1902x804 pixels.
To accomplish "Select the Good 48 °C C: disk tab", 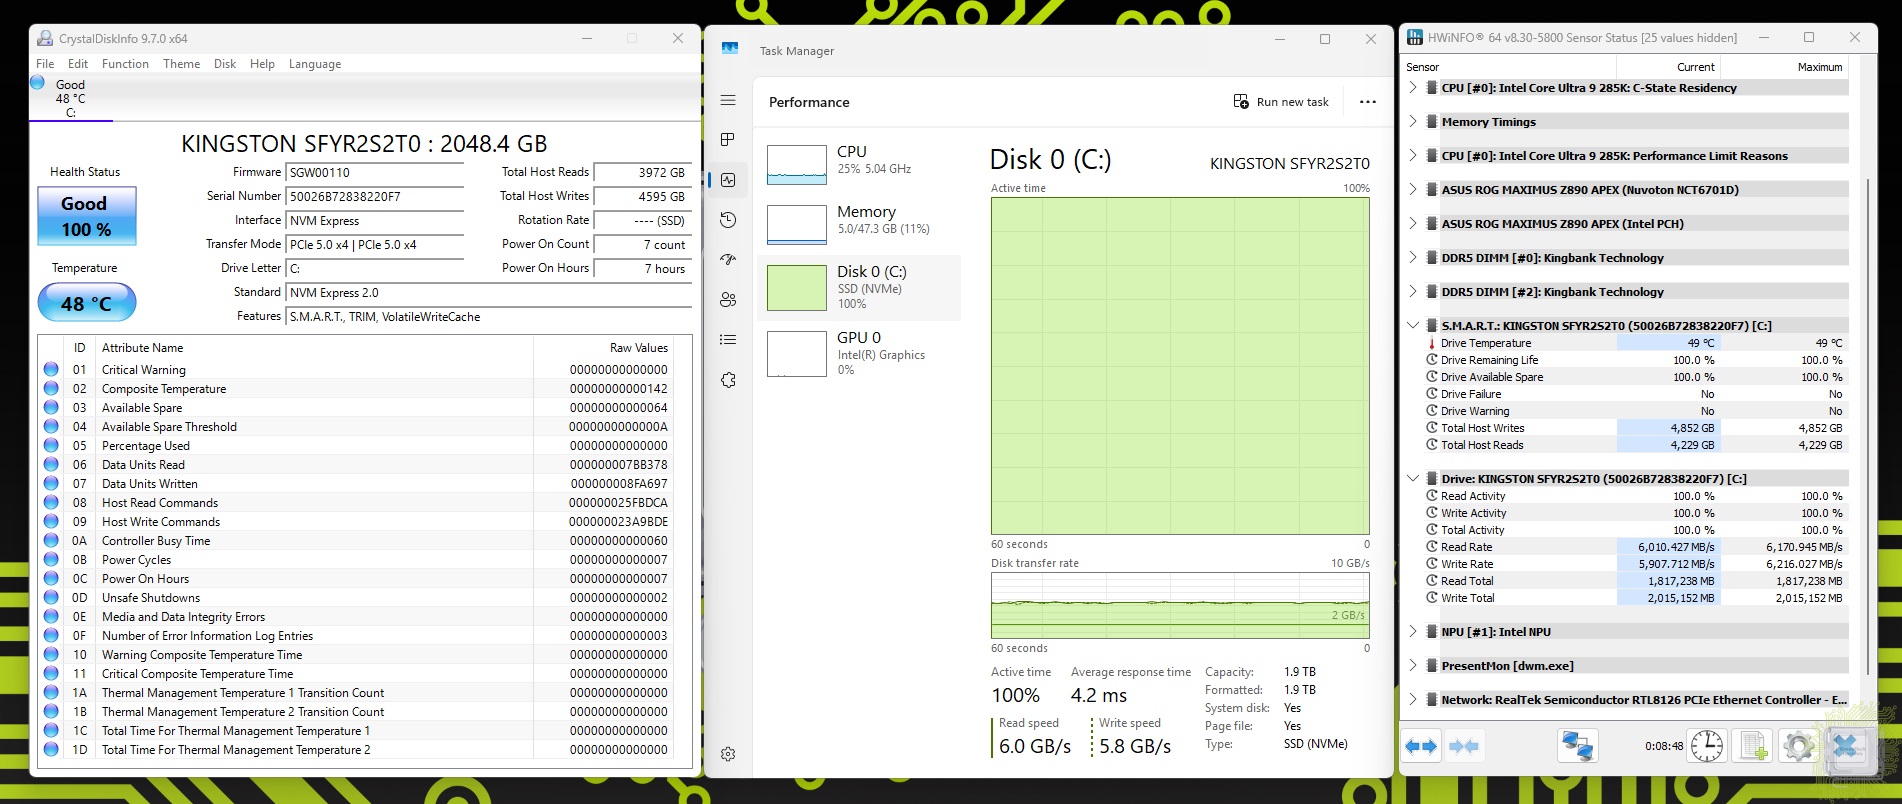I will (x=71, y=99).
